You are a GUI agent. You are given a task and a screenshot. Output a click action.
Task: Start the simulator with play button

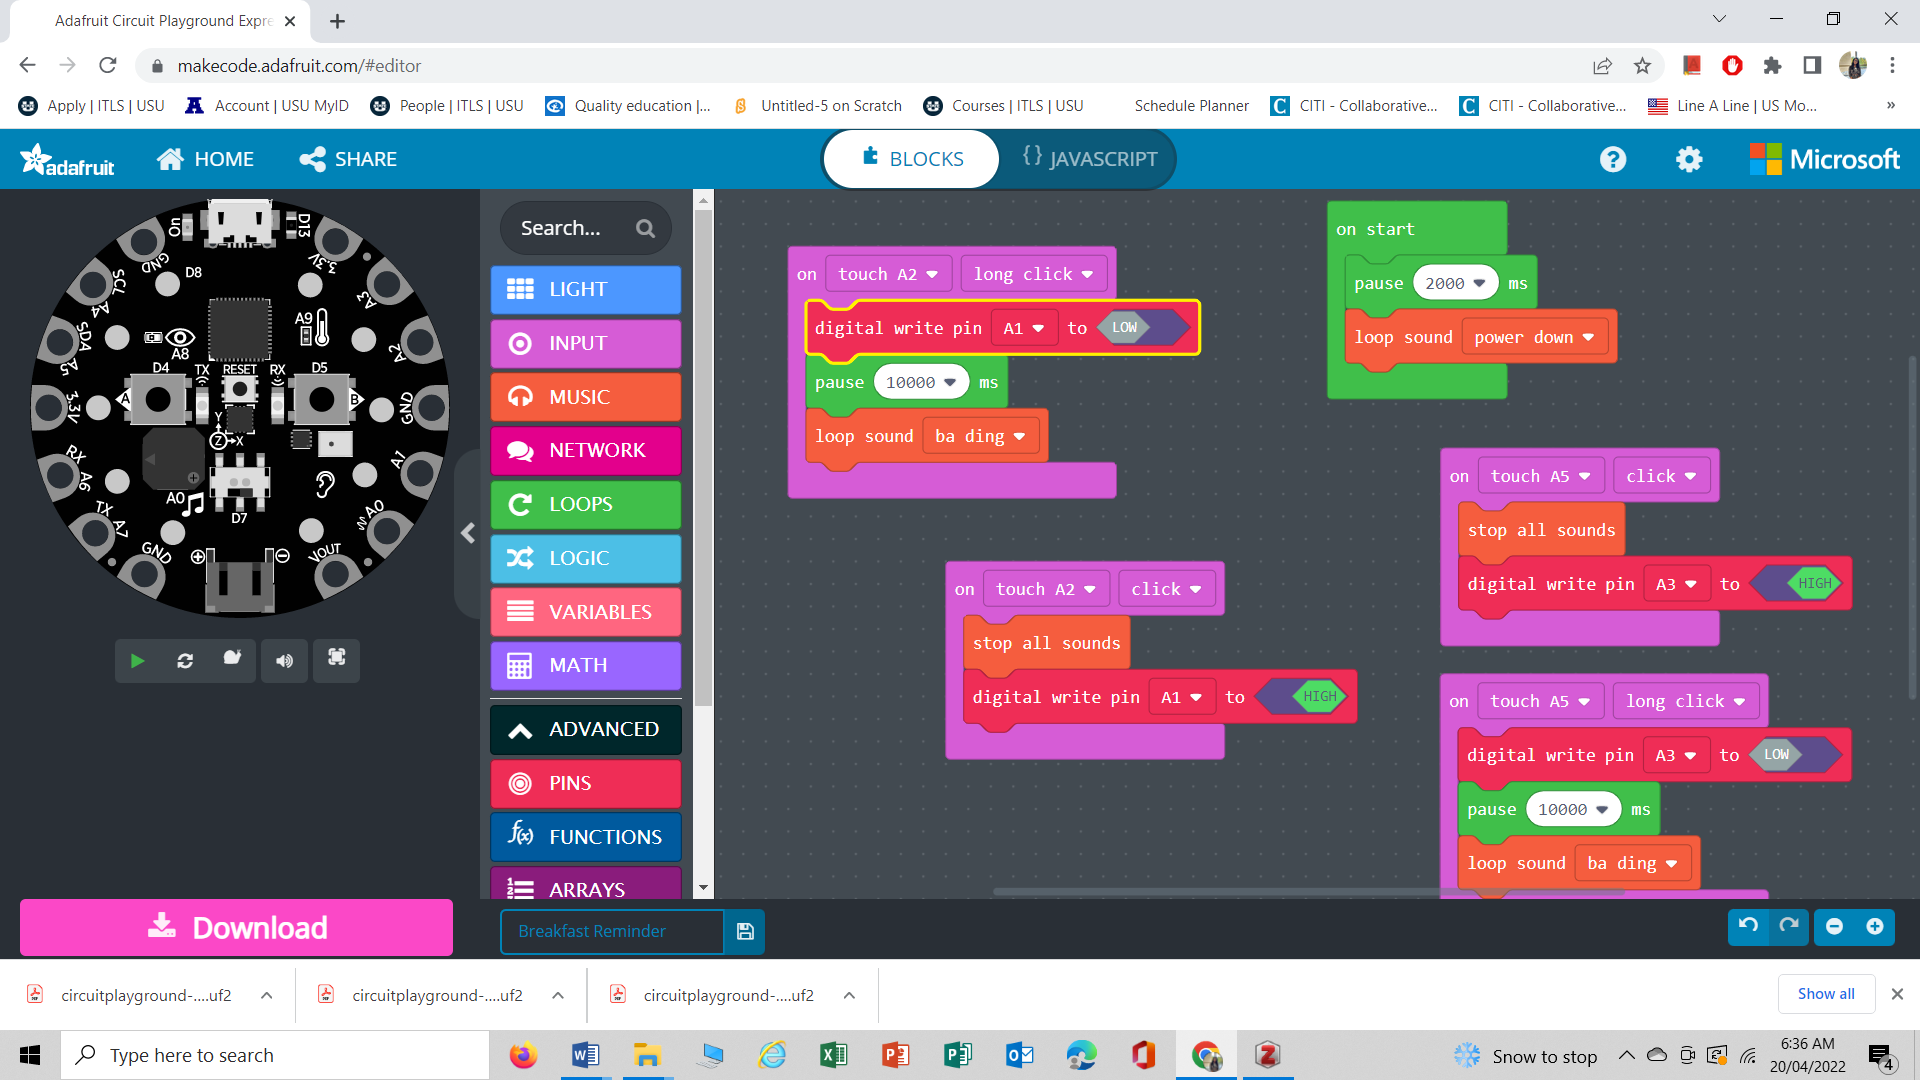[x=138, y=661]
